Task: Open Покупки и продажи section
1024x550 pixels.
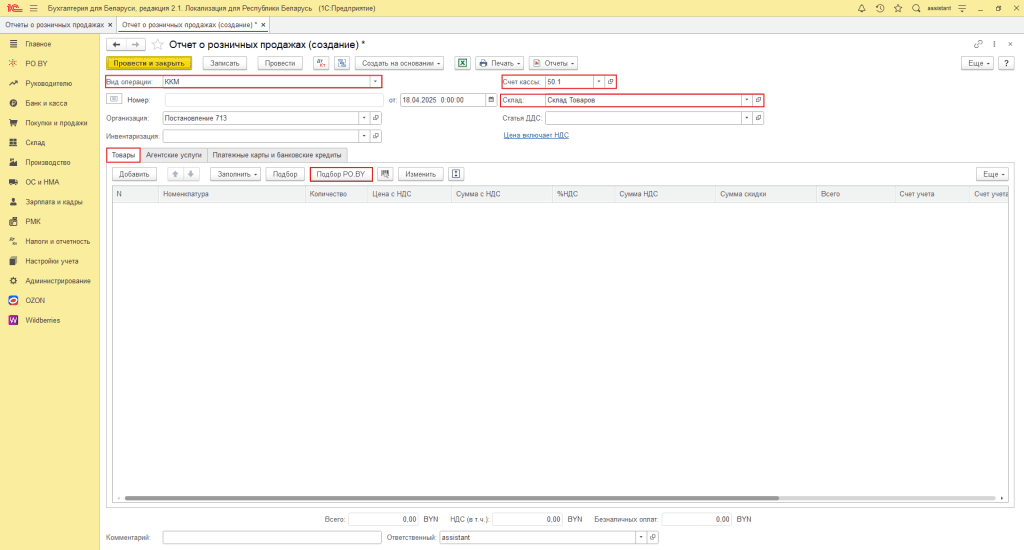Action: point(56,123)
